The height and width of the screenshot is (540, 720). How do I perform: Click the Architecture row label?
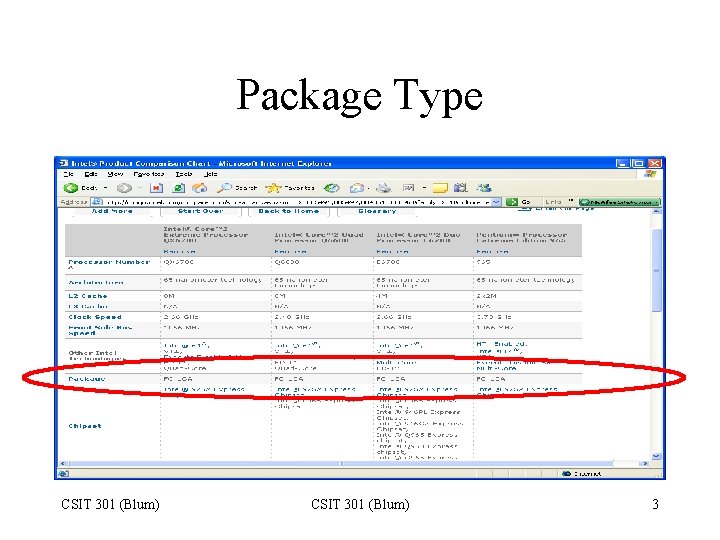click(x=96, y=282)
